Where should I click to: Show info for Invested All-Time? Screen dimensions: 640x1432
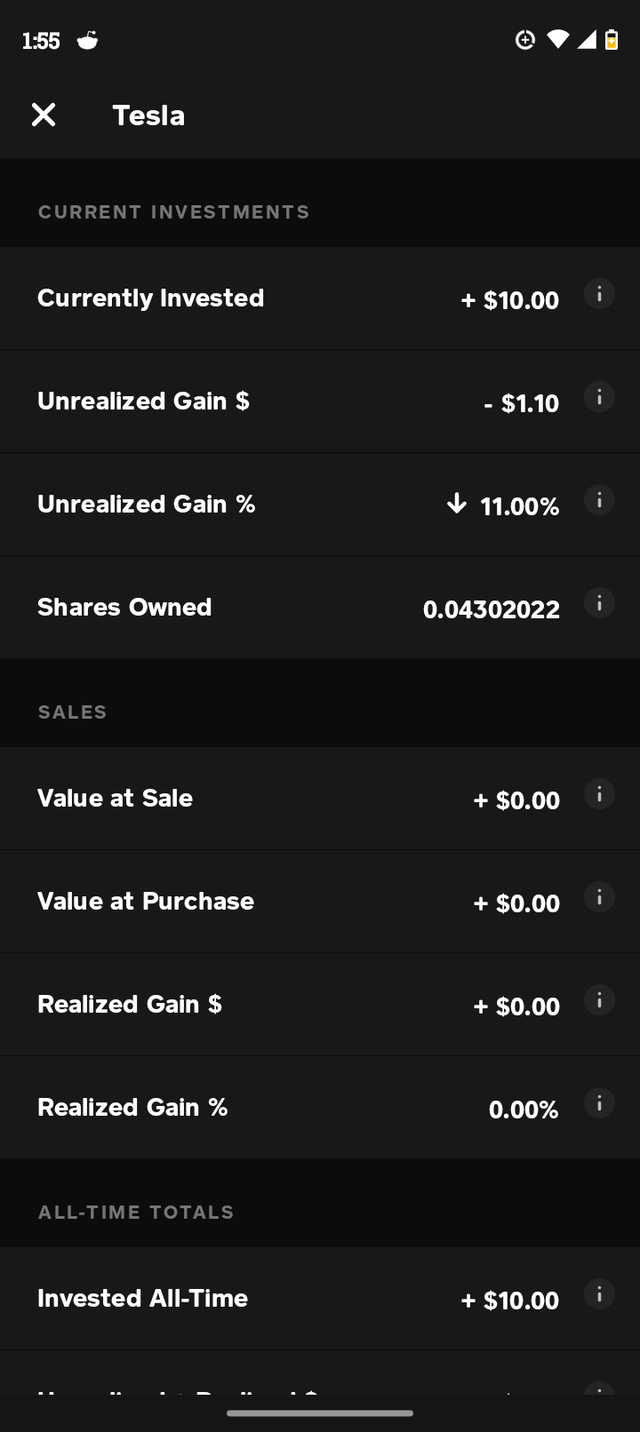(599, 1294)
